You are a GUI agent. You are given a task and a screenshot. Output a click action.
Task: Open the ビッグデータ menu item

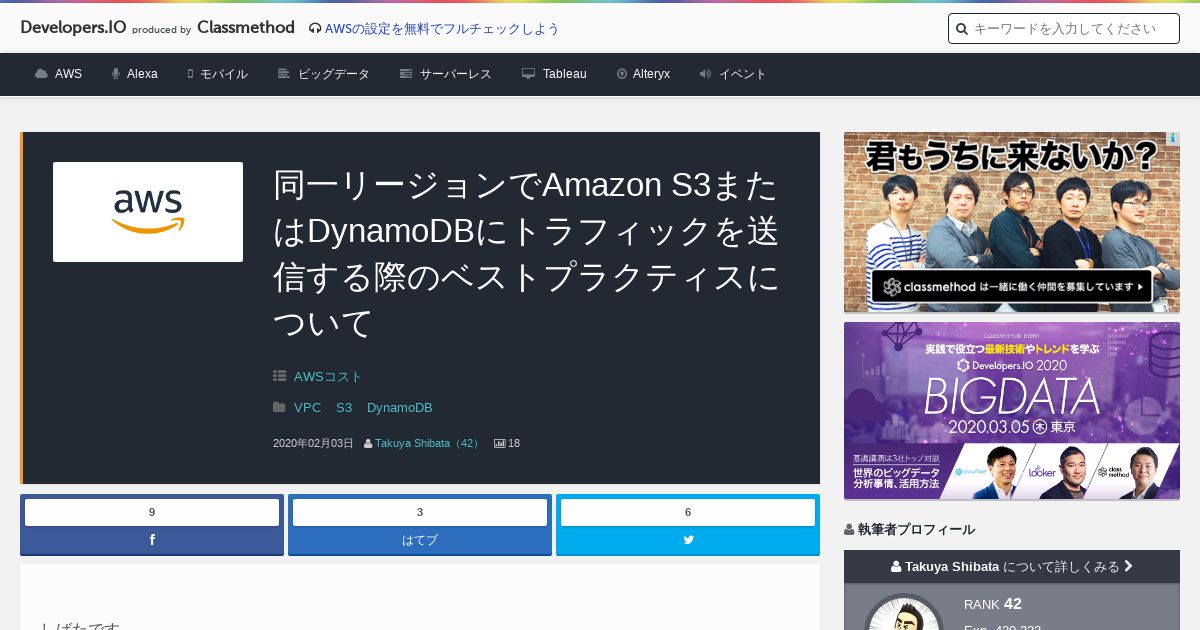tap(334, 74)
